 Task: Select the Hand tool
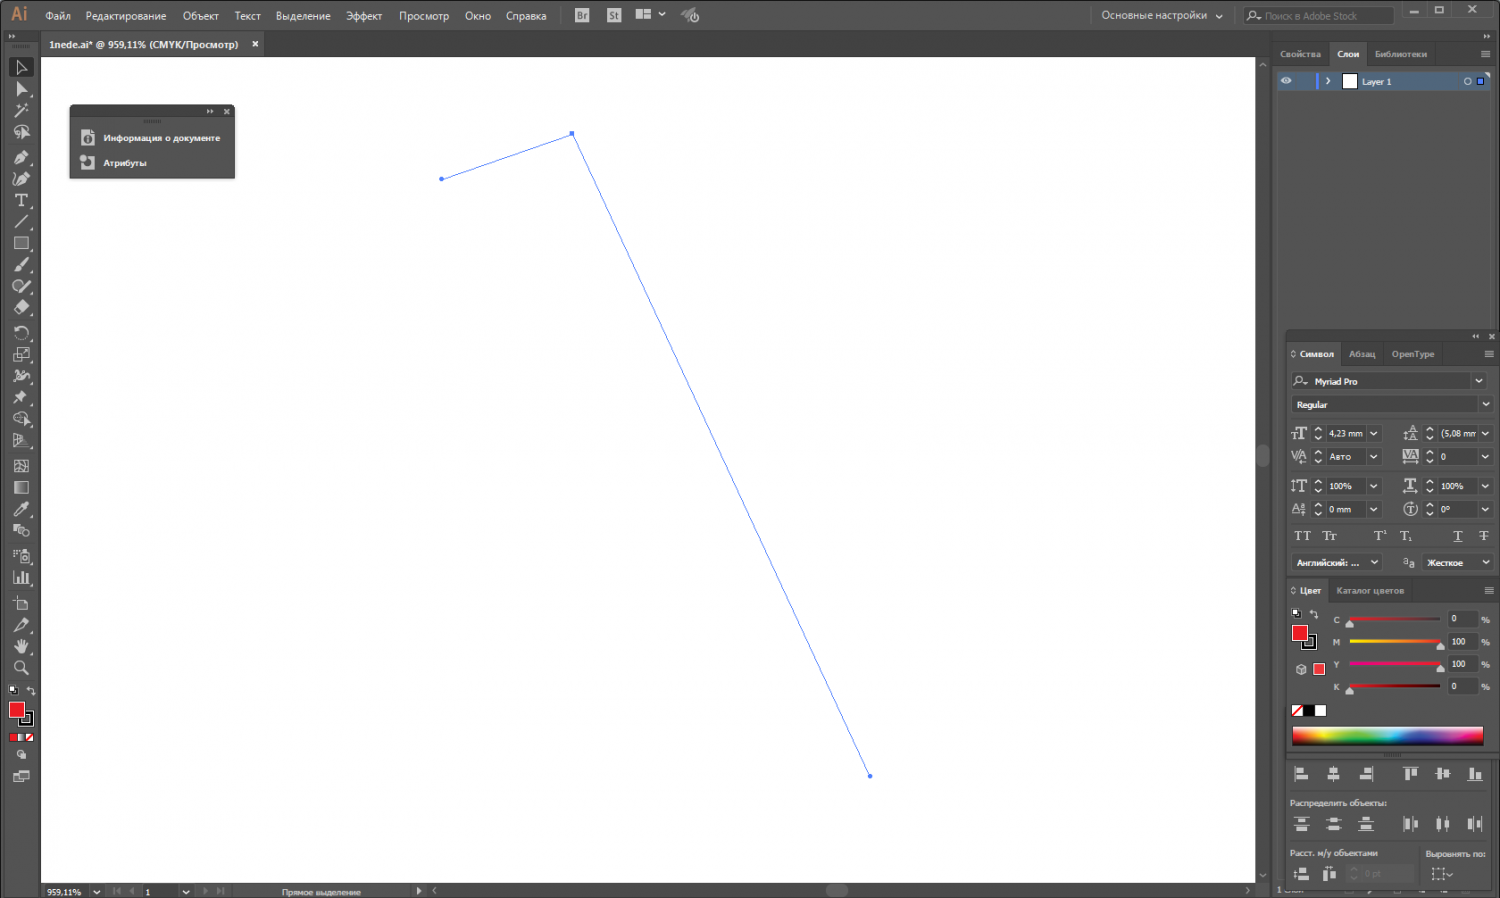(x=21, y=646)
